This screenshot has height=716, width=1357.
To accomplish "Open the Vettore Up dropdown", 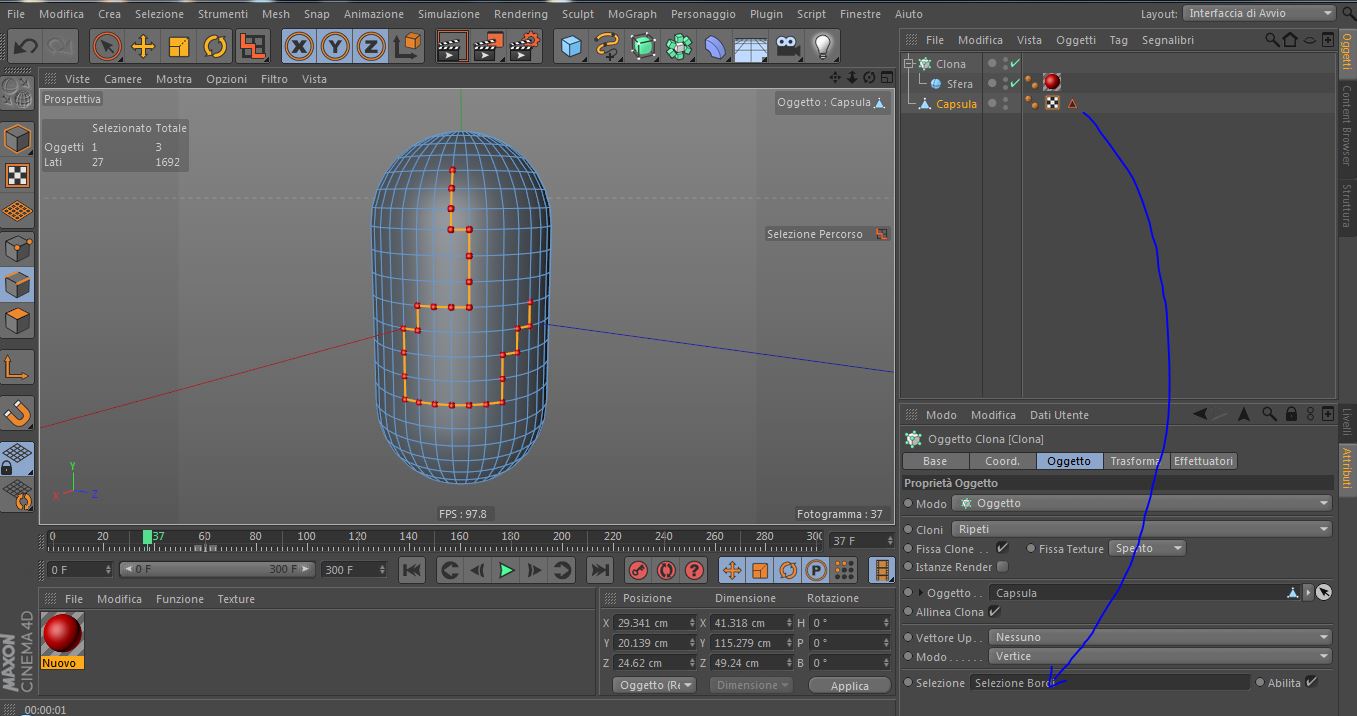I will pos(1160,637).
